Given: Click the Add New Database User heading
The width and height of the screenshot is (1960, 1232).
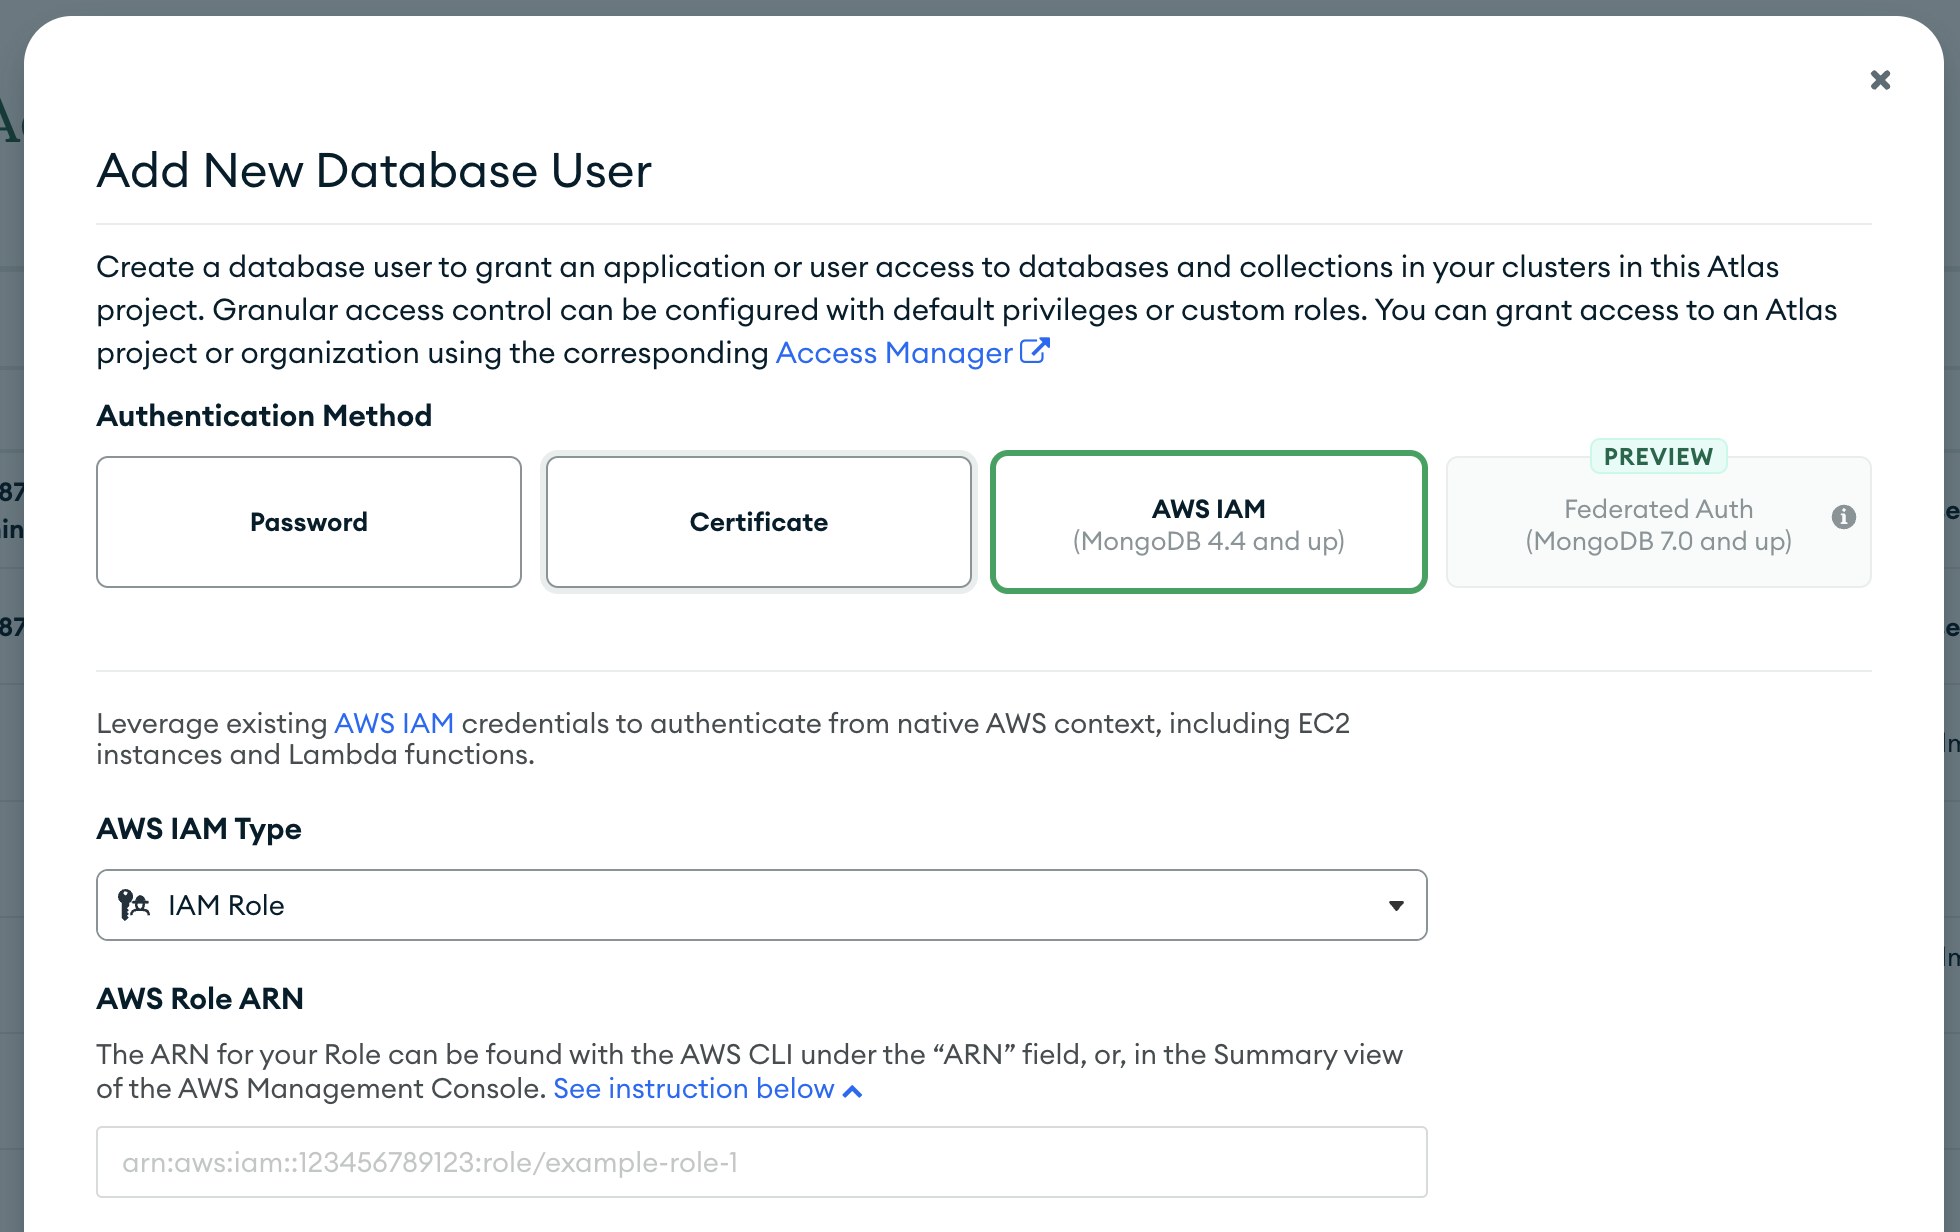Looking at the screenshot, I should 374,170.
